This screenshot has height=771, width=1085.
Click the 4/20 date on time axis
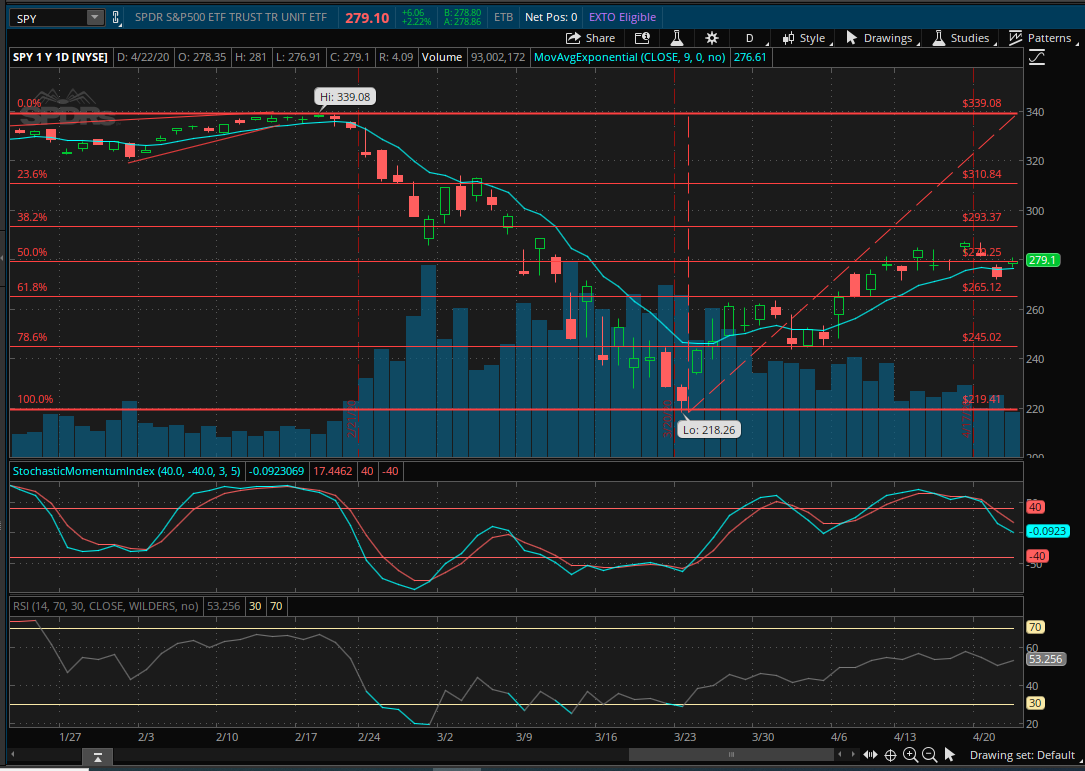tap(984, 737)
